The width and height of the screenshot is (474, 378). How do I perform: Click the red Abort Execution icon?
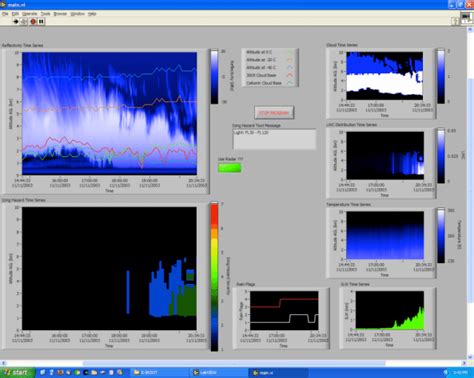(33, 22)
